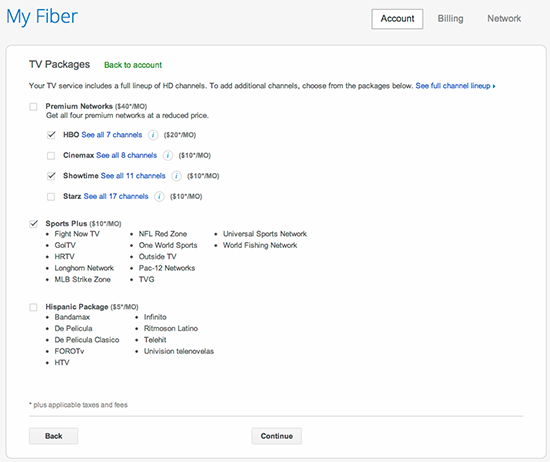This screenshot has width=550, height=462.
Task: Click the Continue button
Action: pos(276,436)
